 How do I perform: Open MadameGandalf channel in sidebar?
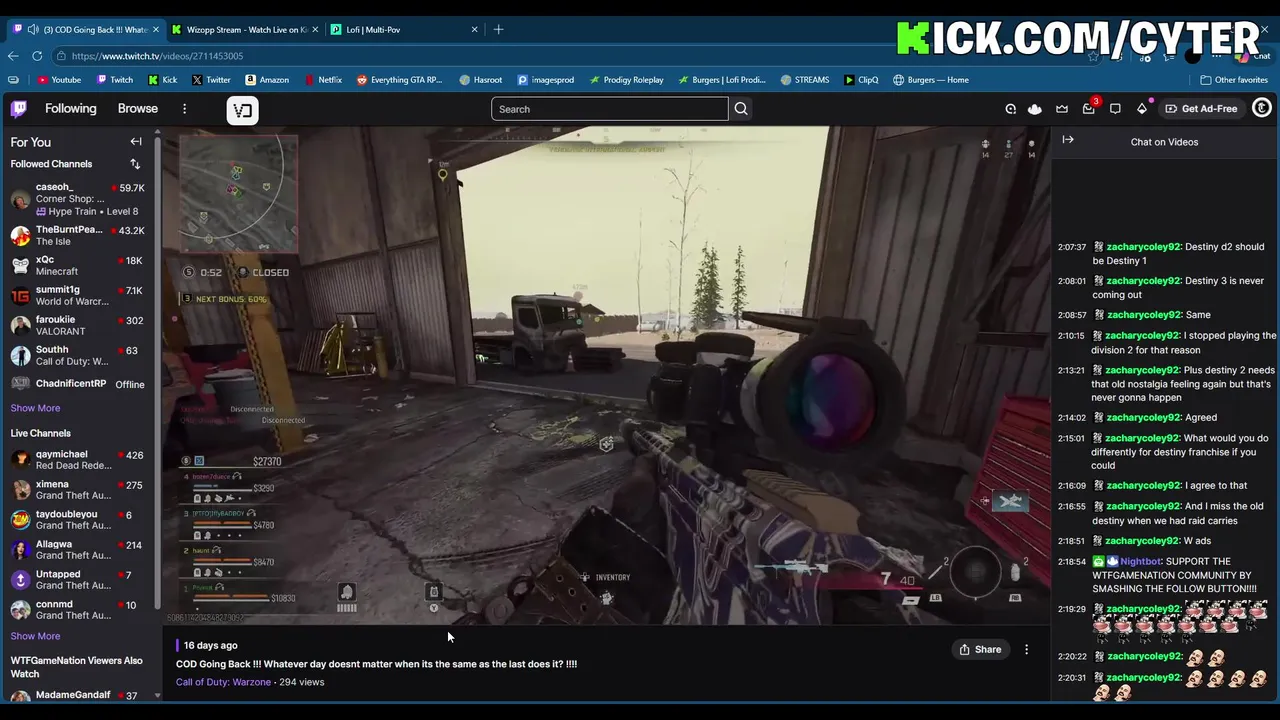click(x=78, y=695)
